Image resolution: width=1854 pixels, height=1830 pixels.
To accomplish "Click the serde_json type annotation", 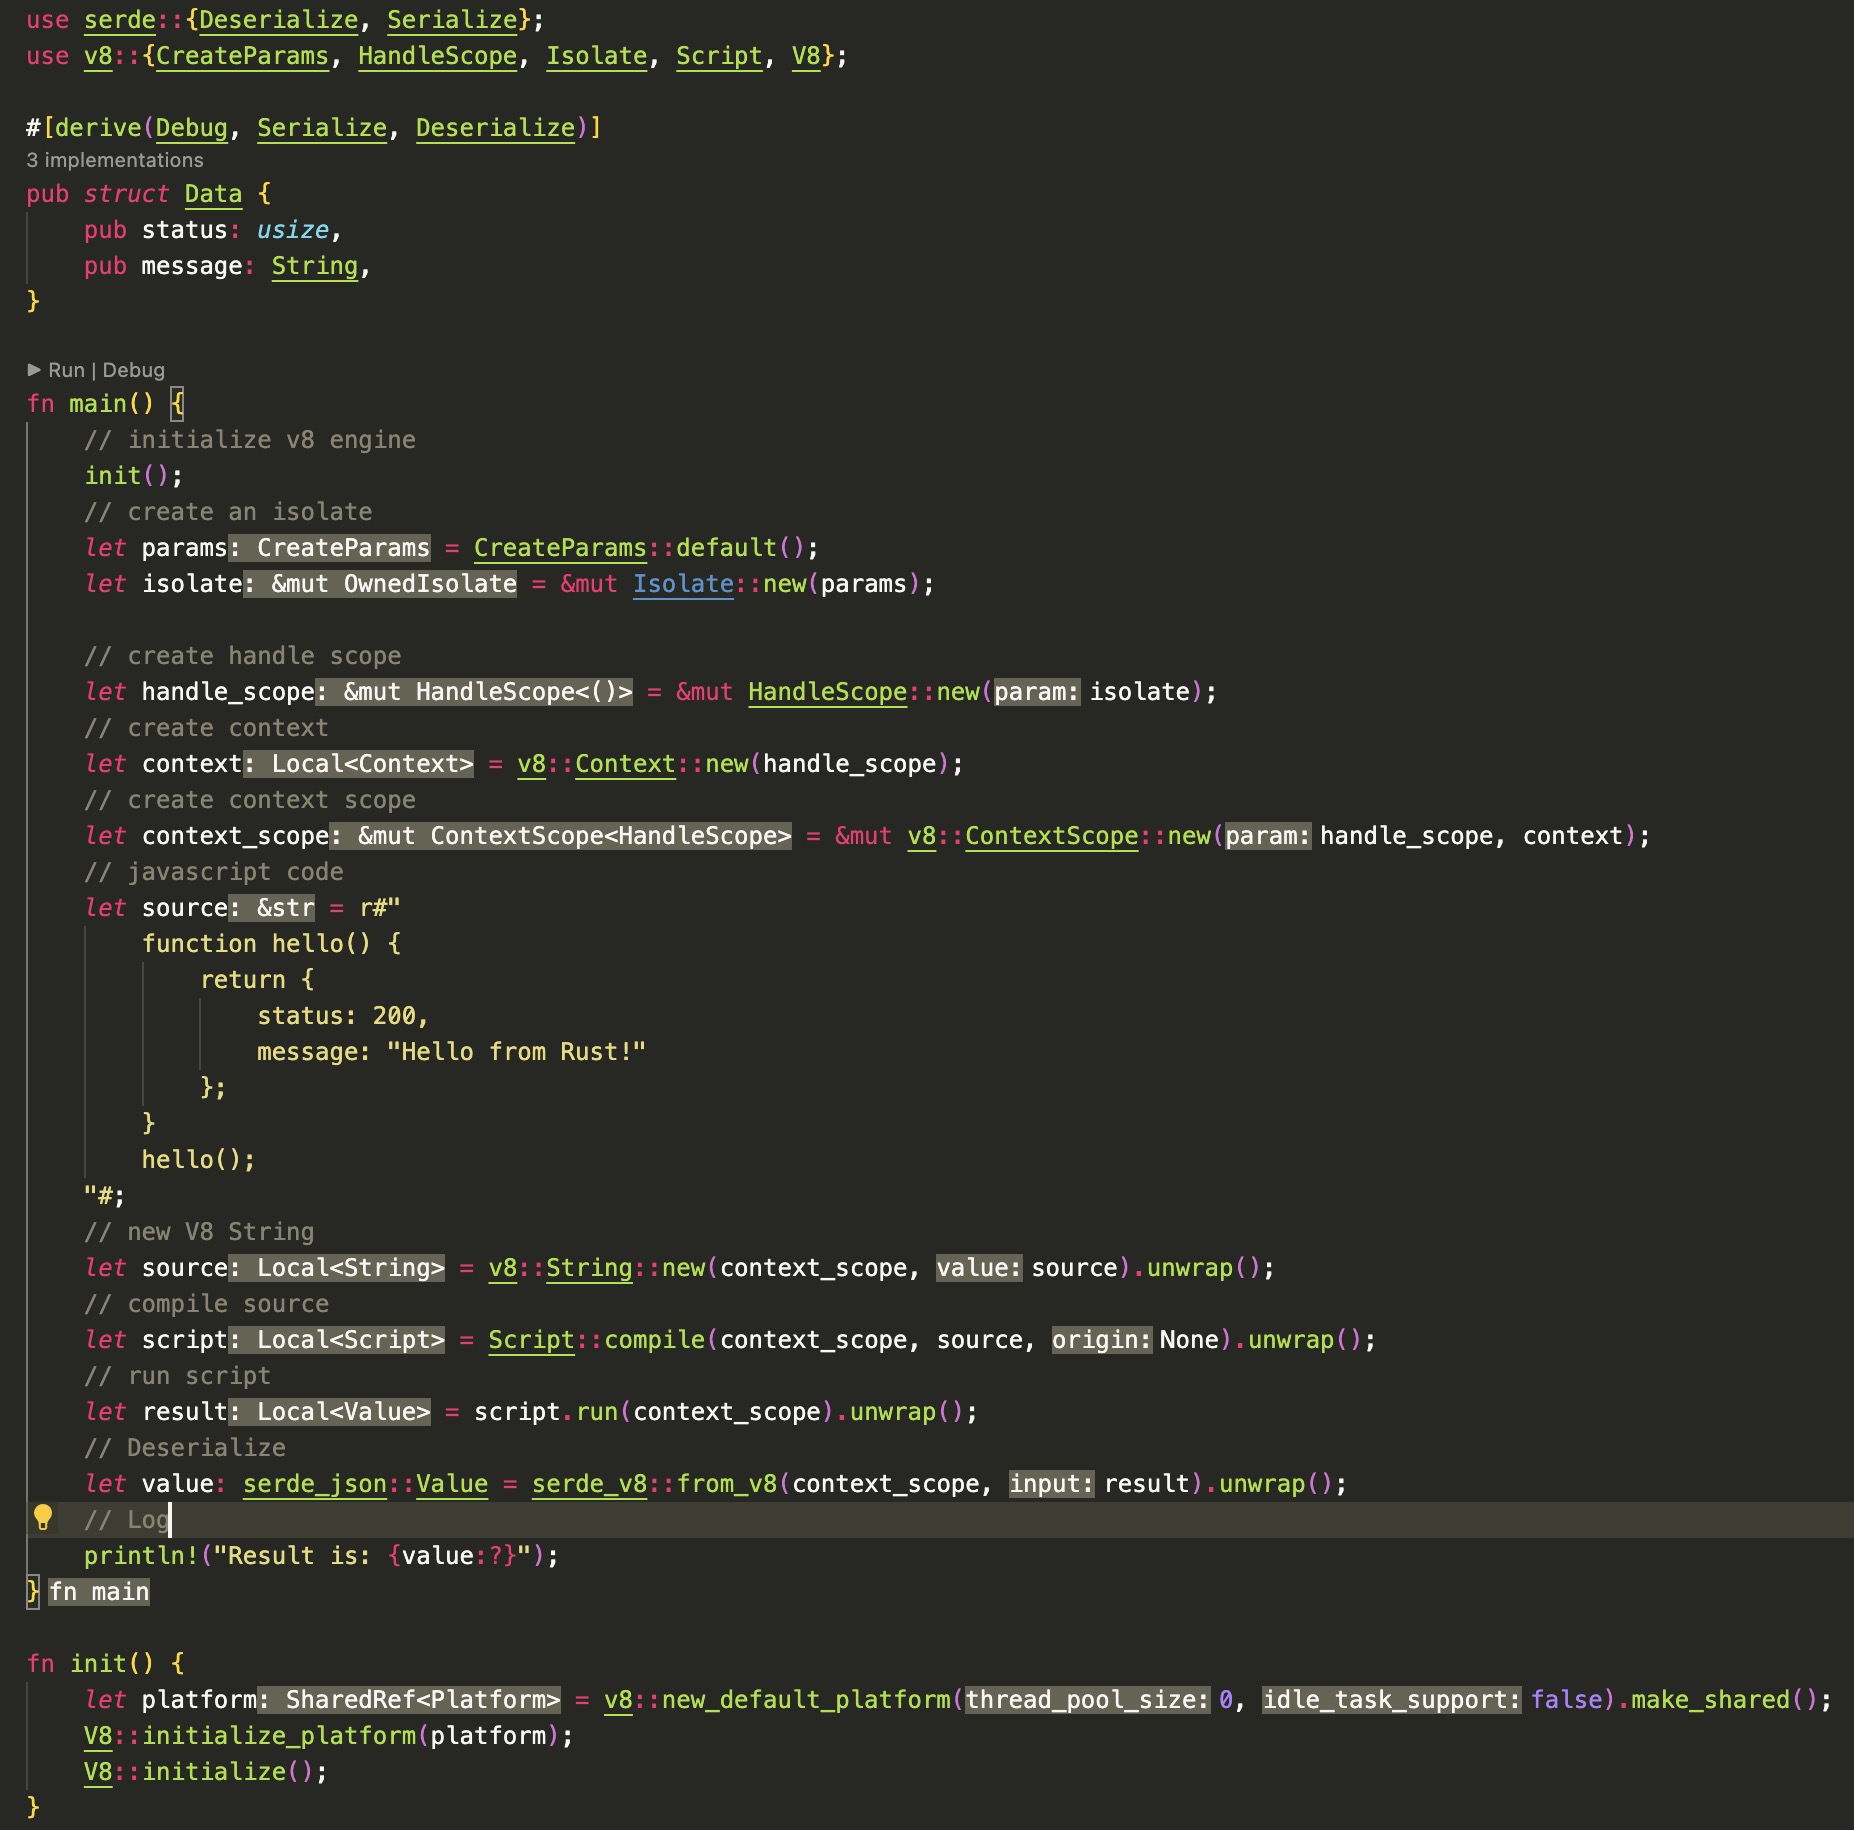I will pos(314,1484).
